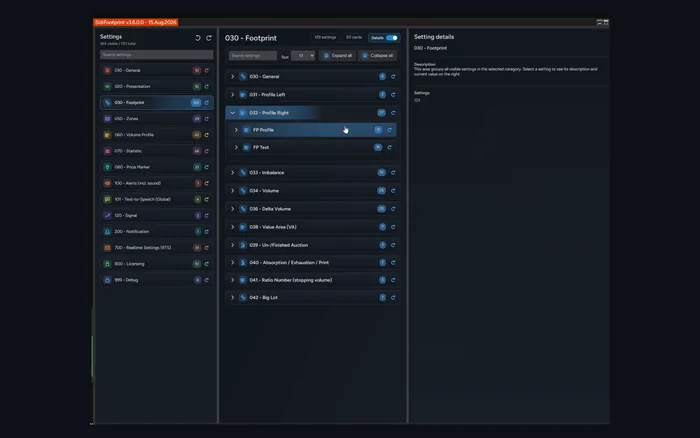Image resolution: width=700 pixels, height=438 pixels.
Task: Reset the 038 - Value Area card
Action: point(393,227)
